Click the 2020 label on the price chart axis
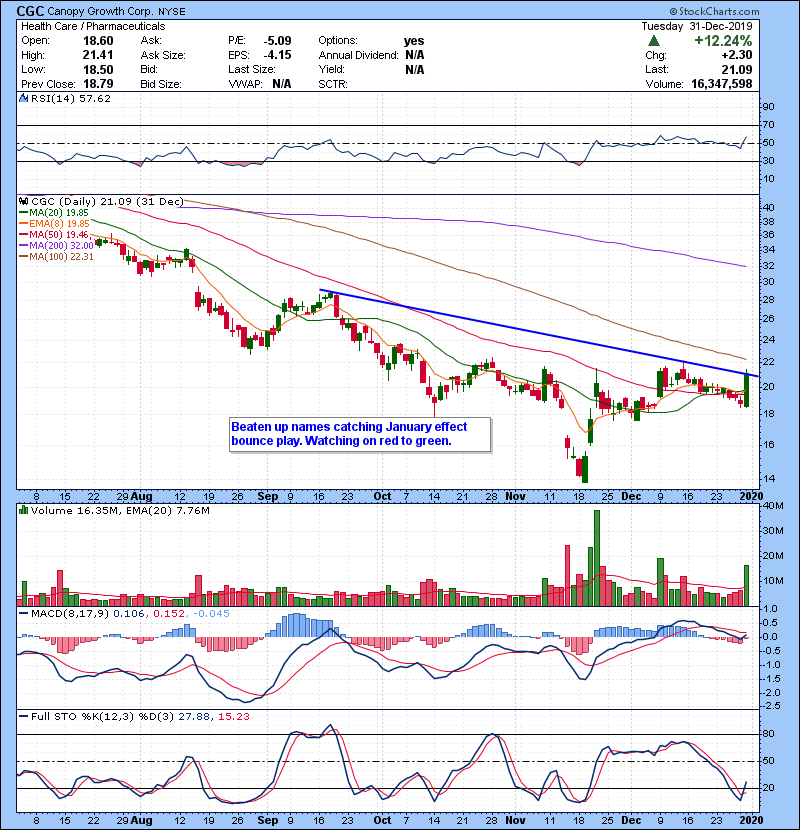Screen dimensions: 800x830 pyautogui.click(x=751, y=497)
